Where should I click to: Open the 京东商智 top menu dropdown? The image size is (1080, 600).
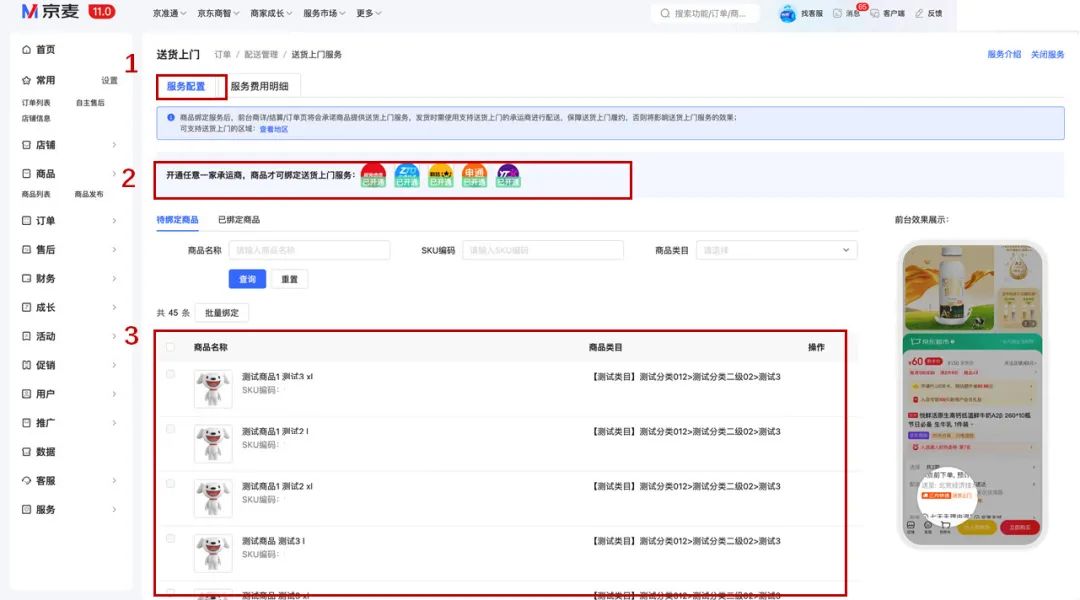(x=218, y=13)
